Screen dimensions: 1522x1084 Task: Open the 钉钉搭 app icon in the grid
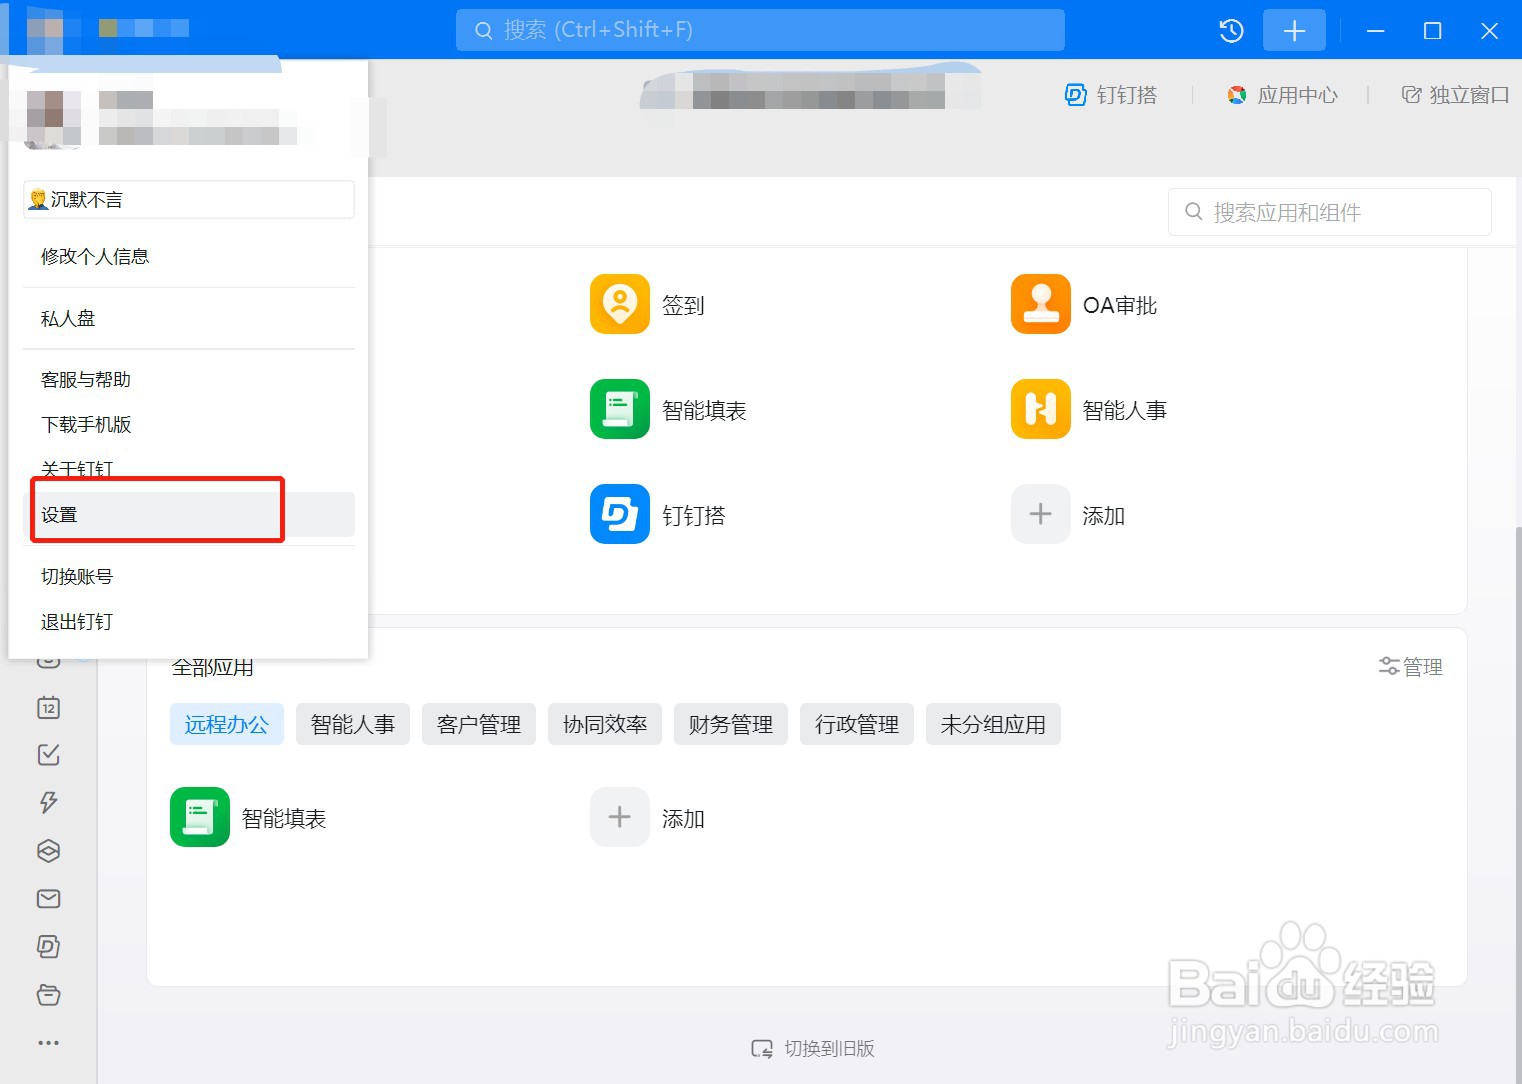pyautogui.click(x=619, y=514)
